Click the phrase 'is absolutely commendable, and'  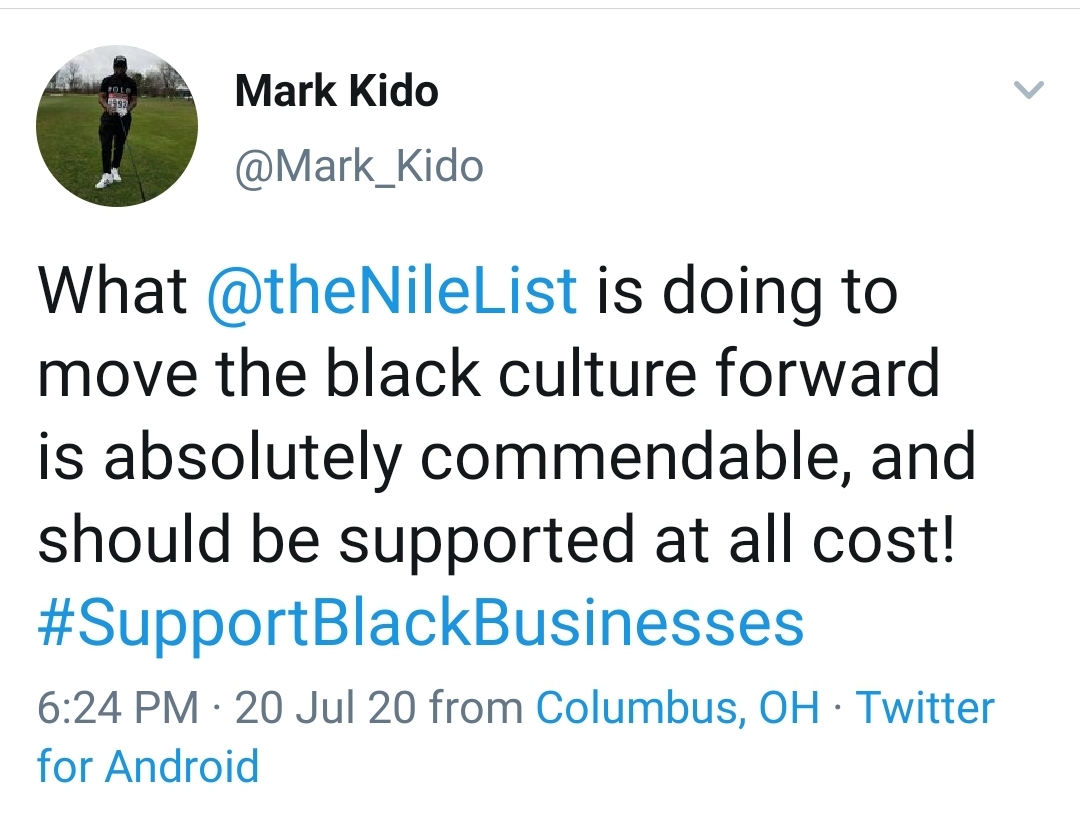tap(506, 457)
